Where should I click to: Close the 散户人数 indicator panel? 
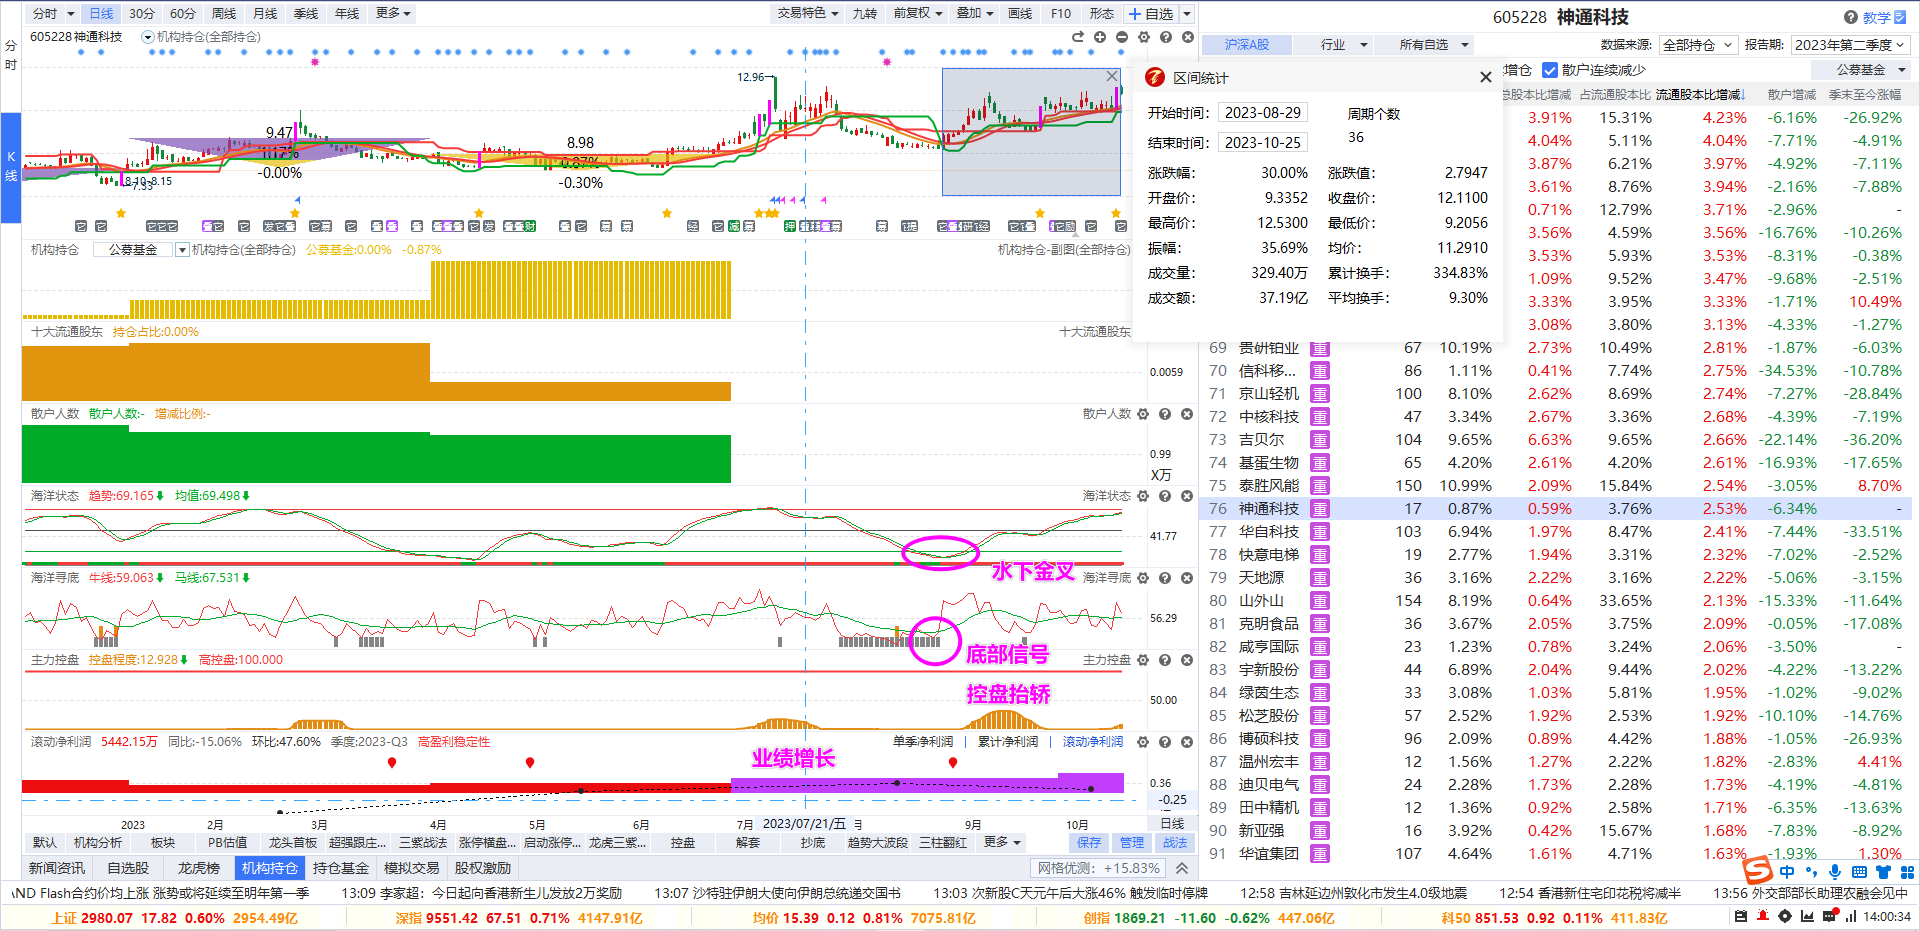pos(1187,414)
